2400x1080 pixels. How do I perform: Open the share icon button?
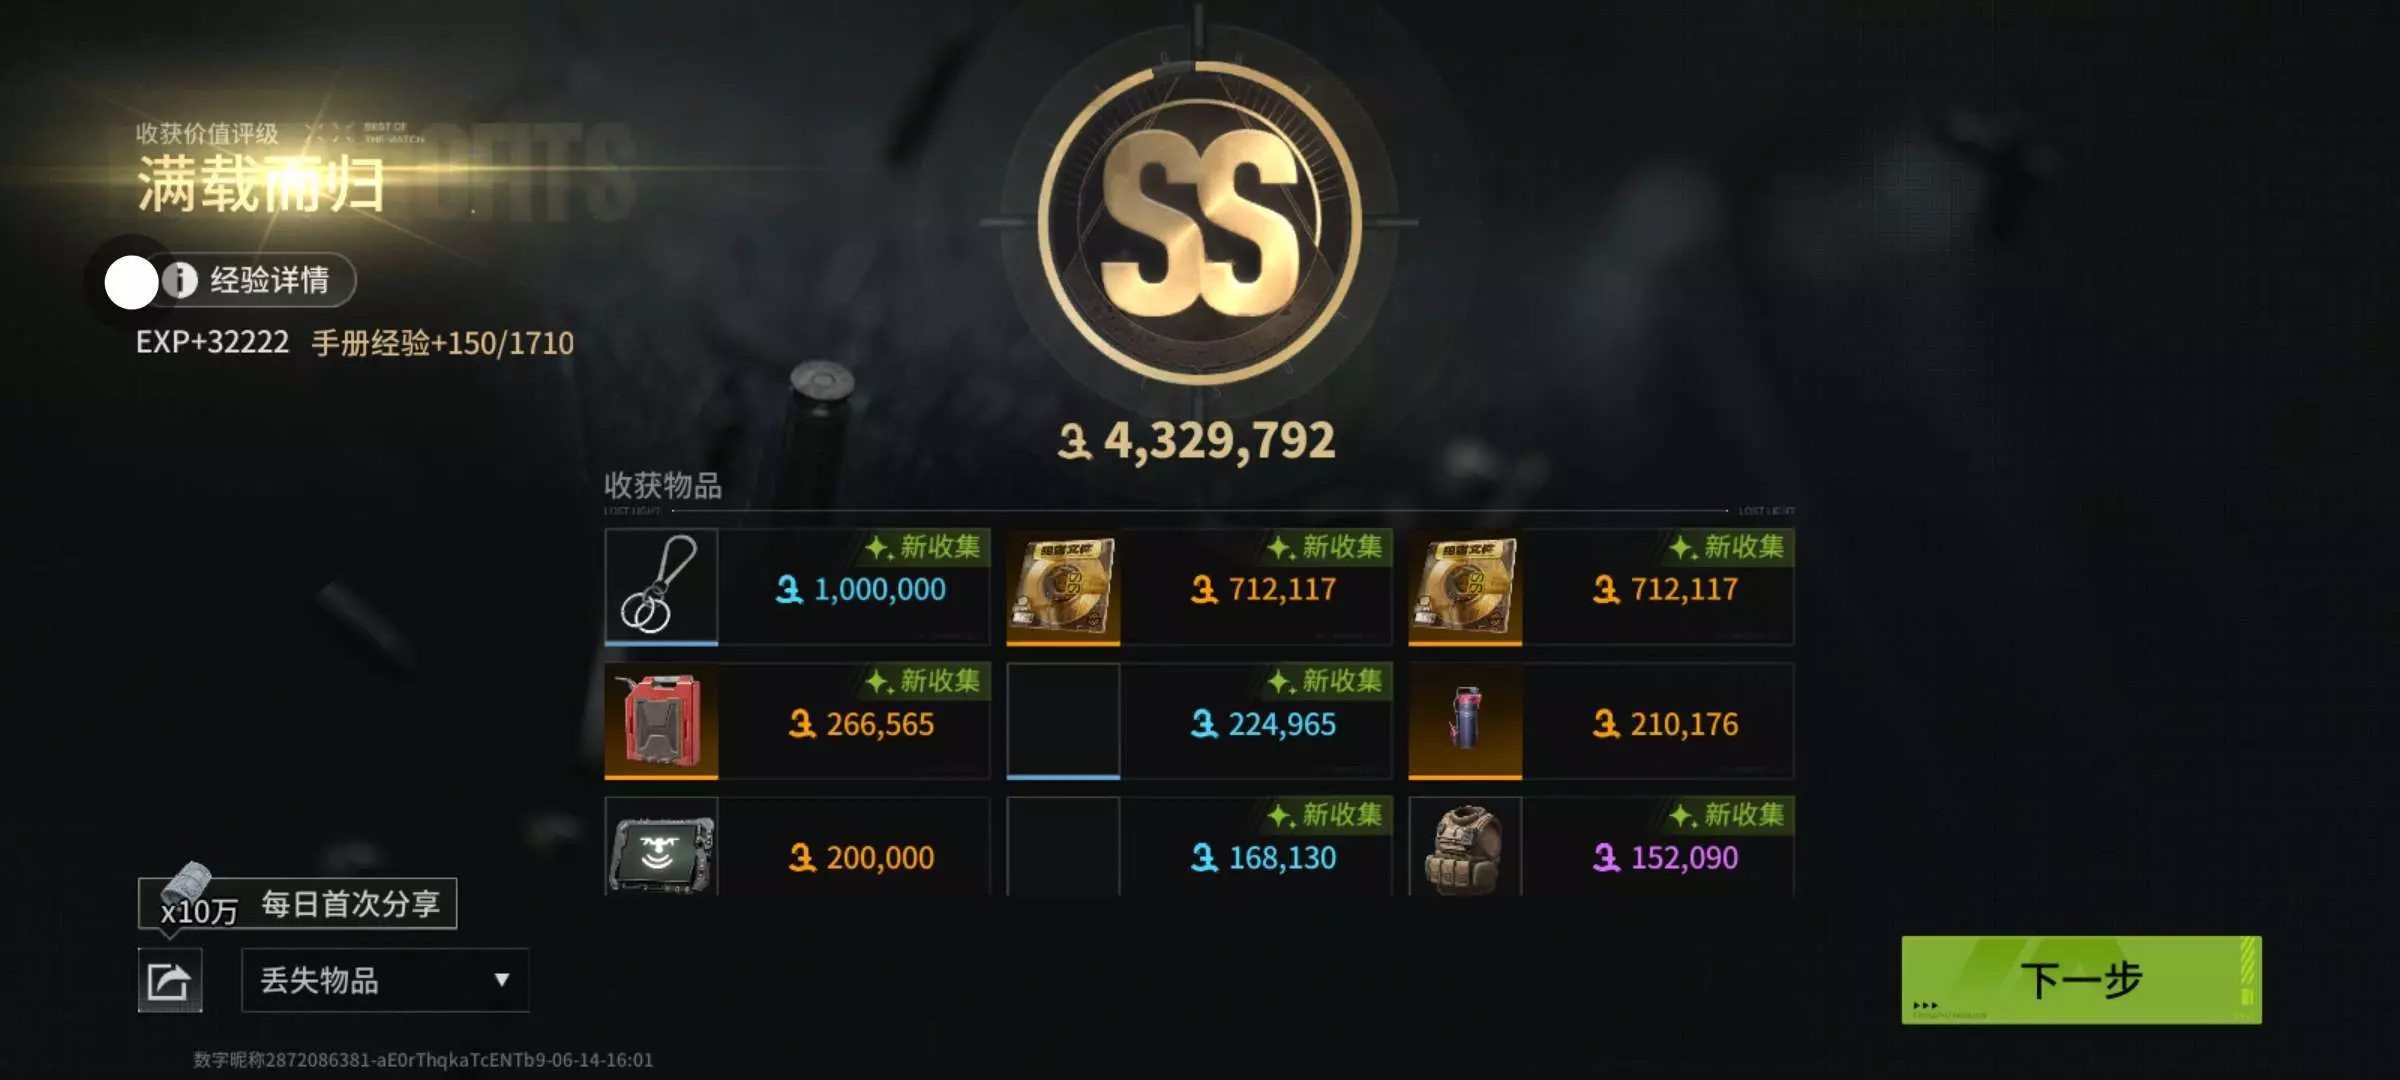point(169,980)
